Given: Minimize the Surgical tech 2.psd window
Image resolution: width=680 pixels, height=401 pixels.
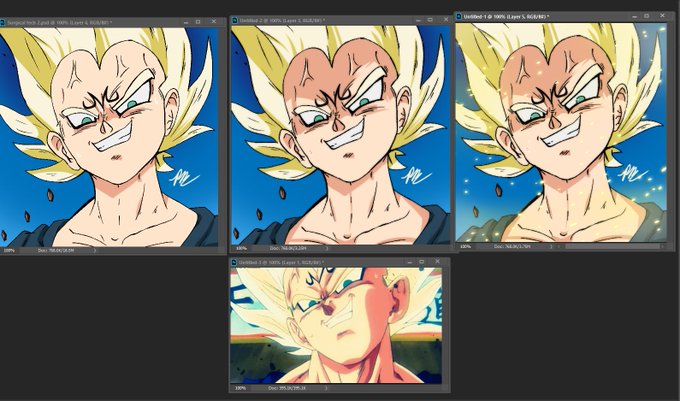Looking at the screenshot, I should pyautogui.click(x=186, y=22).
